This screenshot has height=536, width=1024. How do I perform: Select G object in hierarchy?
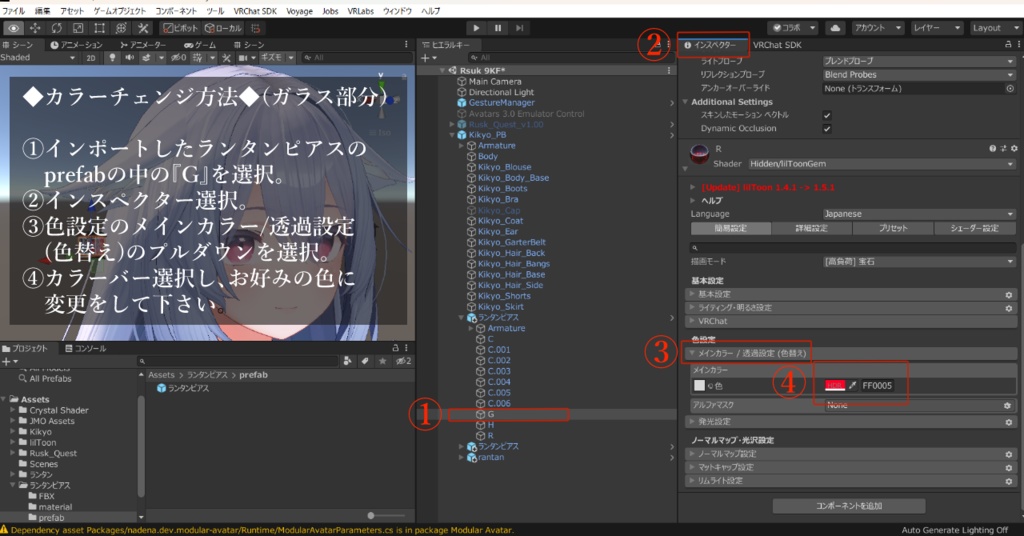tap(490, 414)
